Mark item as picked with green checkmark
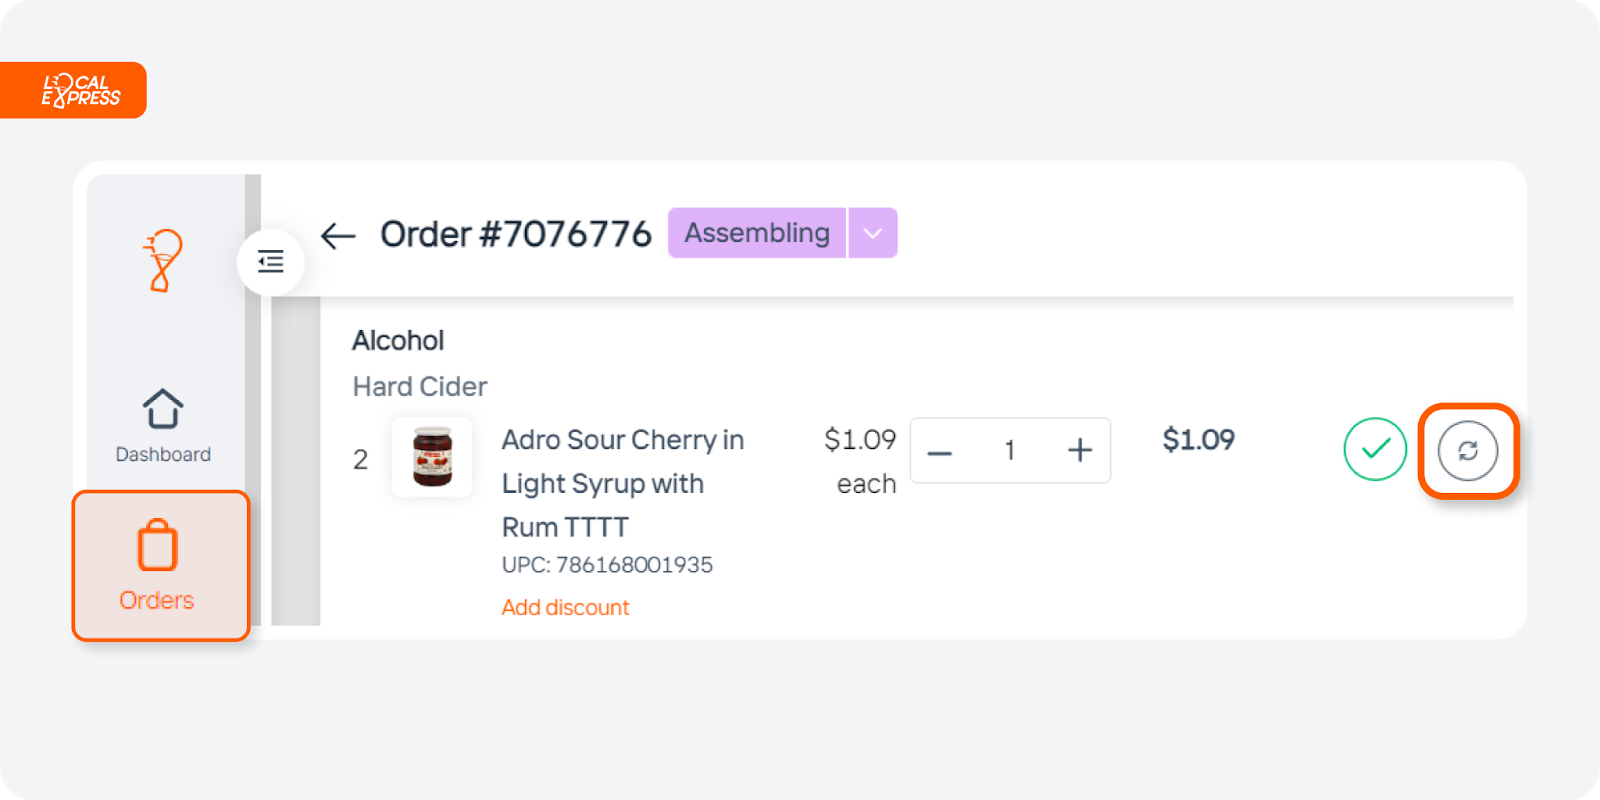The height and width of the screenshot is (800, 1600). click(1375, 449)
